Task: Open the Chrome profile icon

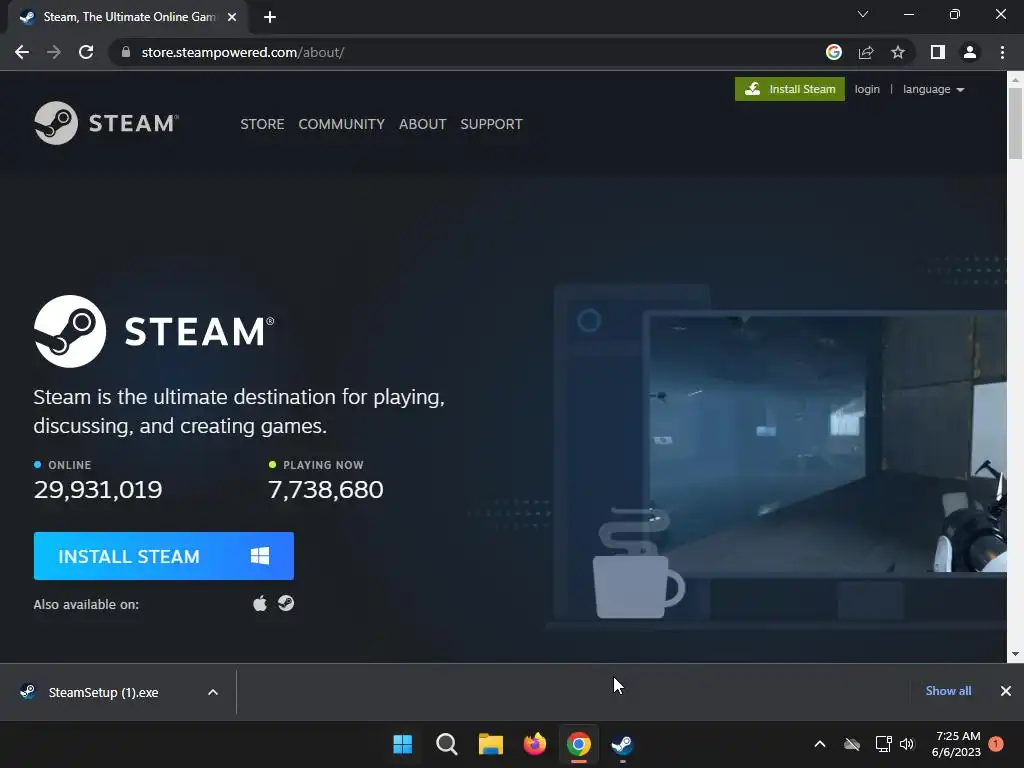Action: 970,52
